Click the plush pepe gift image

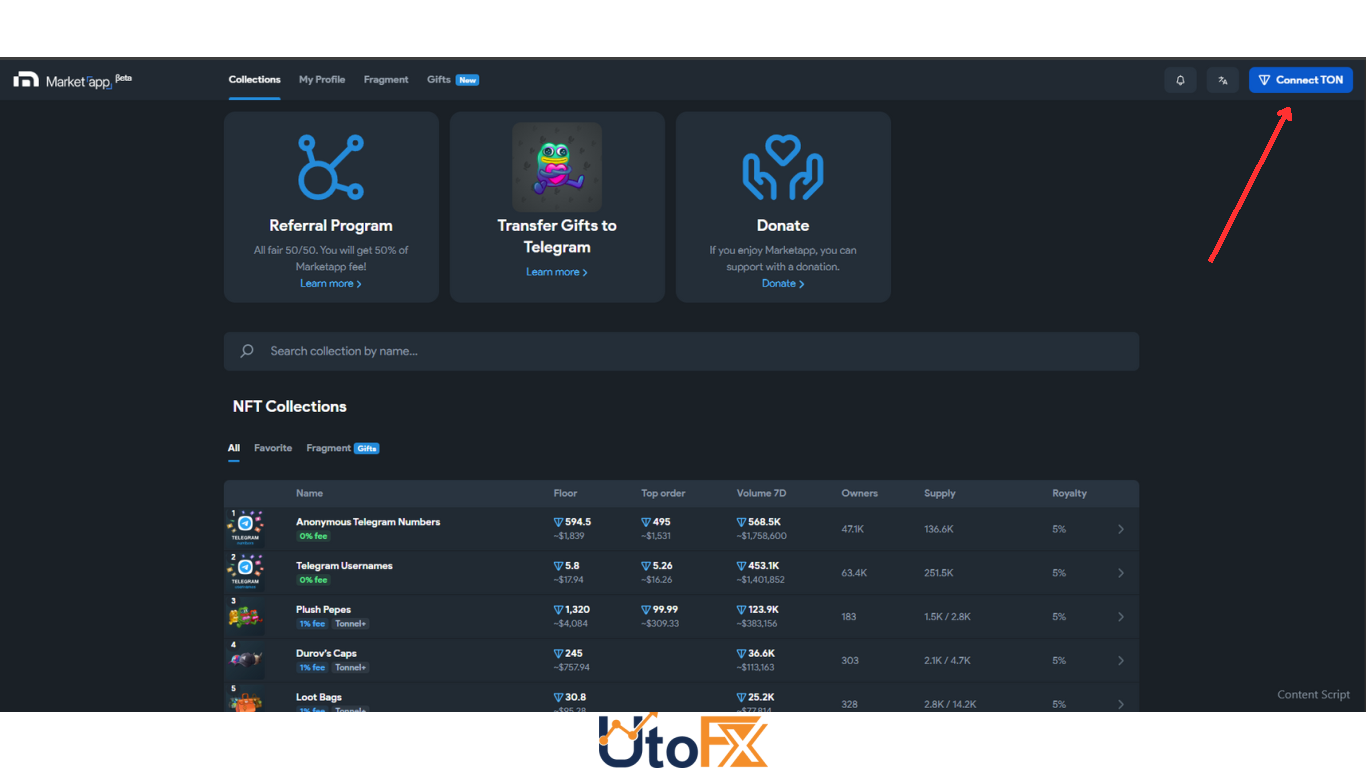coord(557,166)
